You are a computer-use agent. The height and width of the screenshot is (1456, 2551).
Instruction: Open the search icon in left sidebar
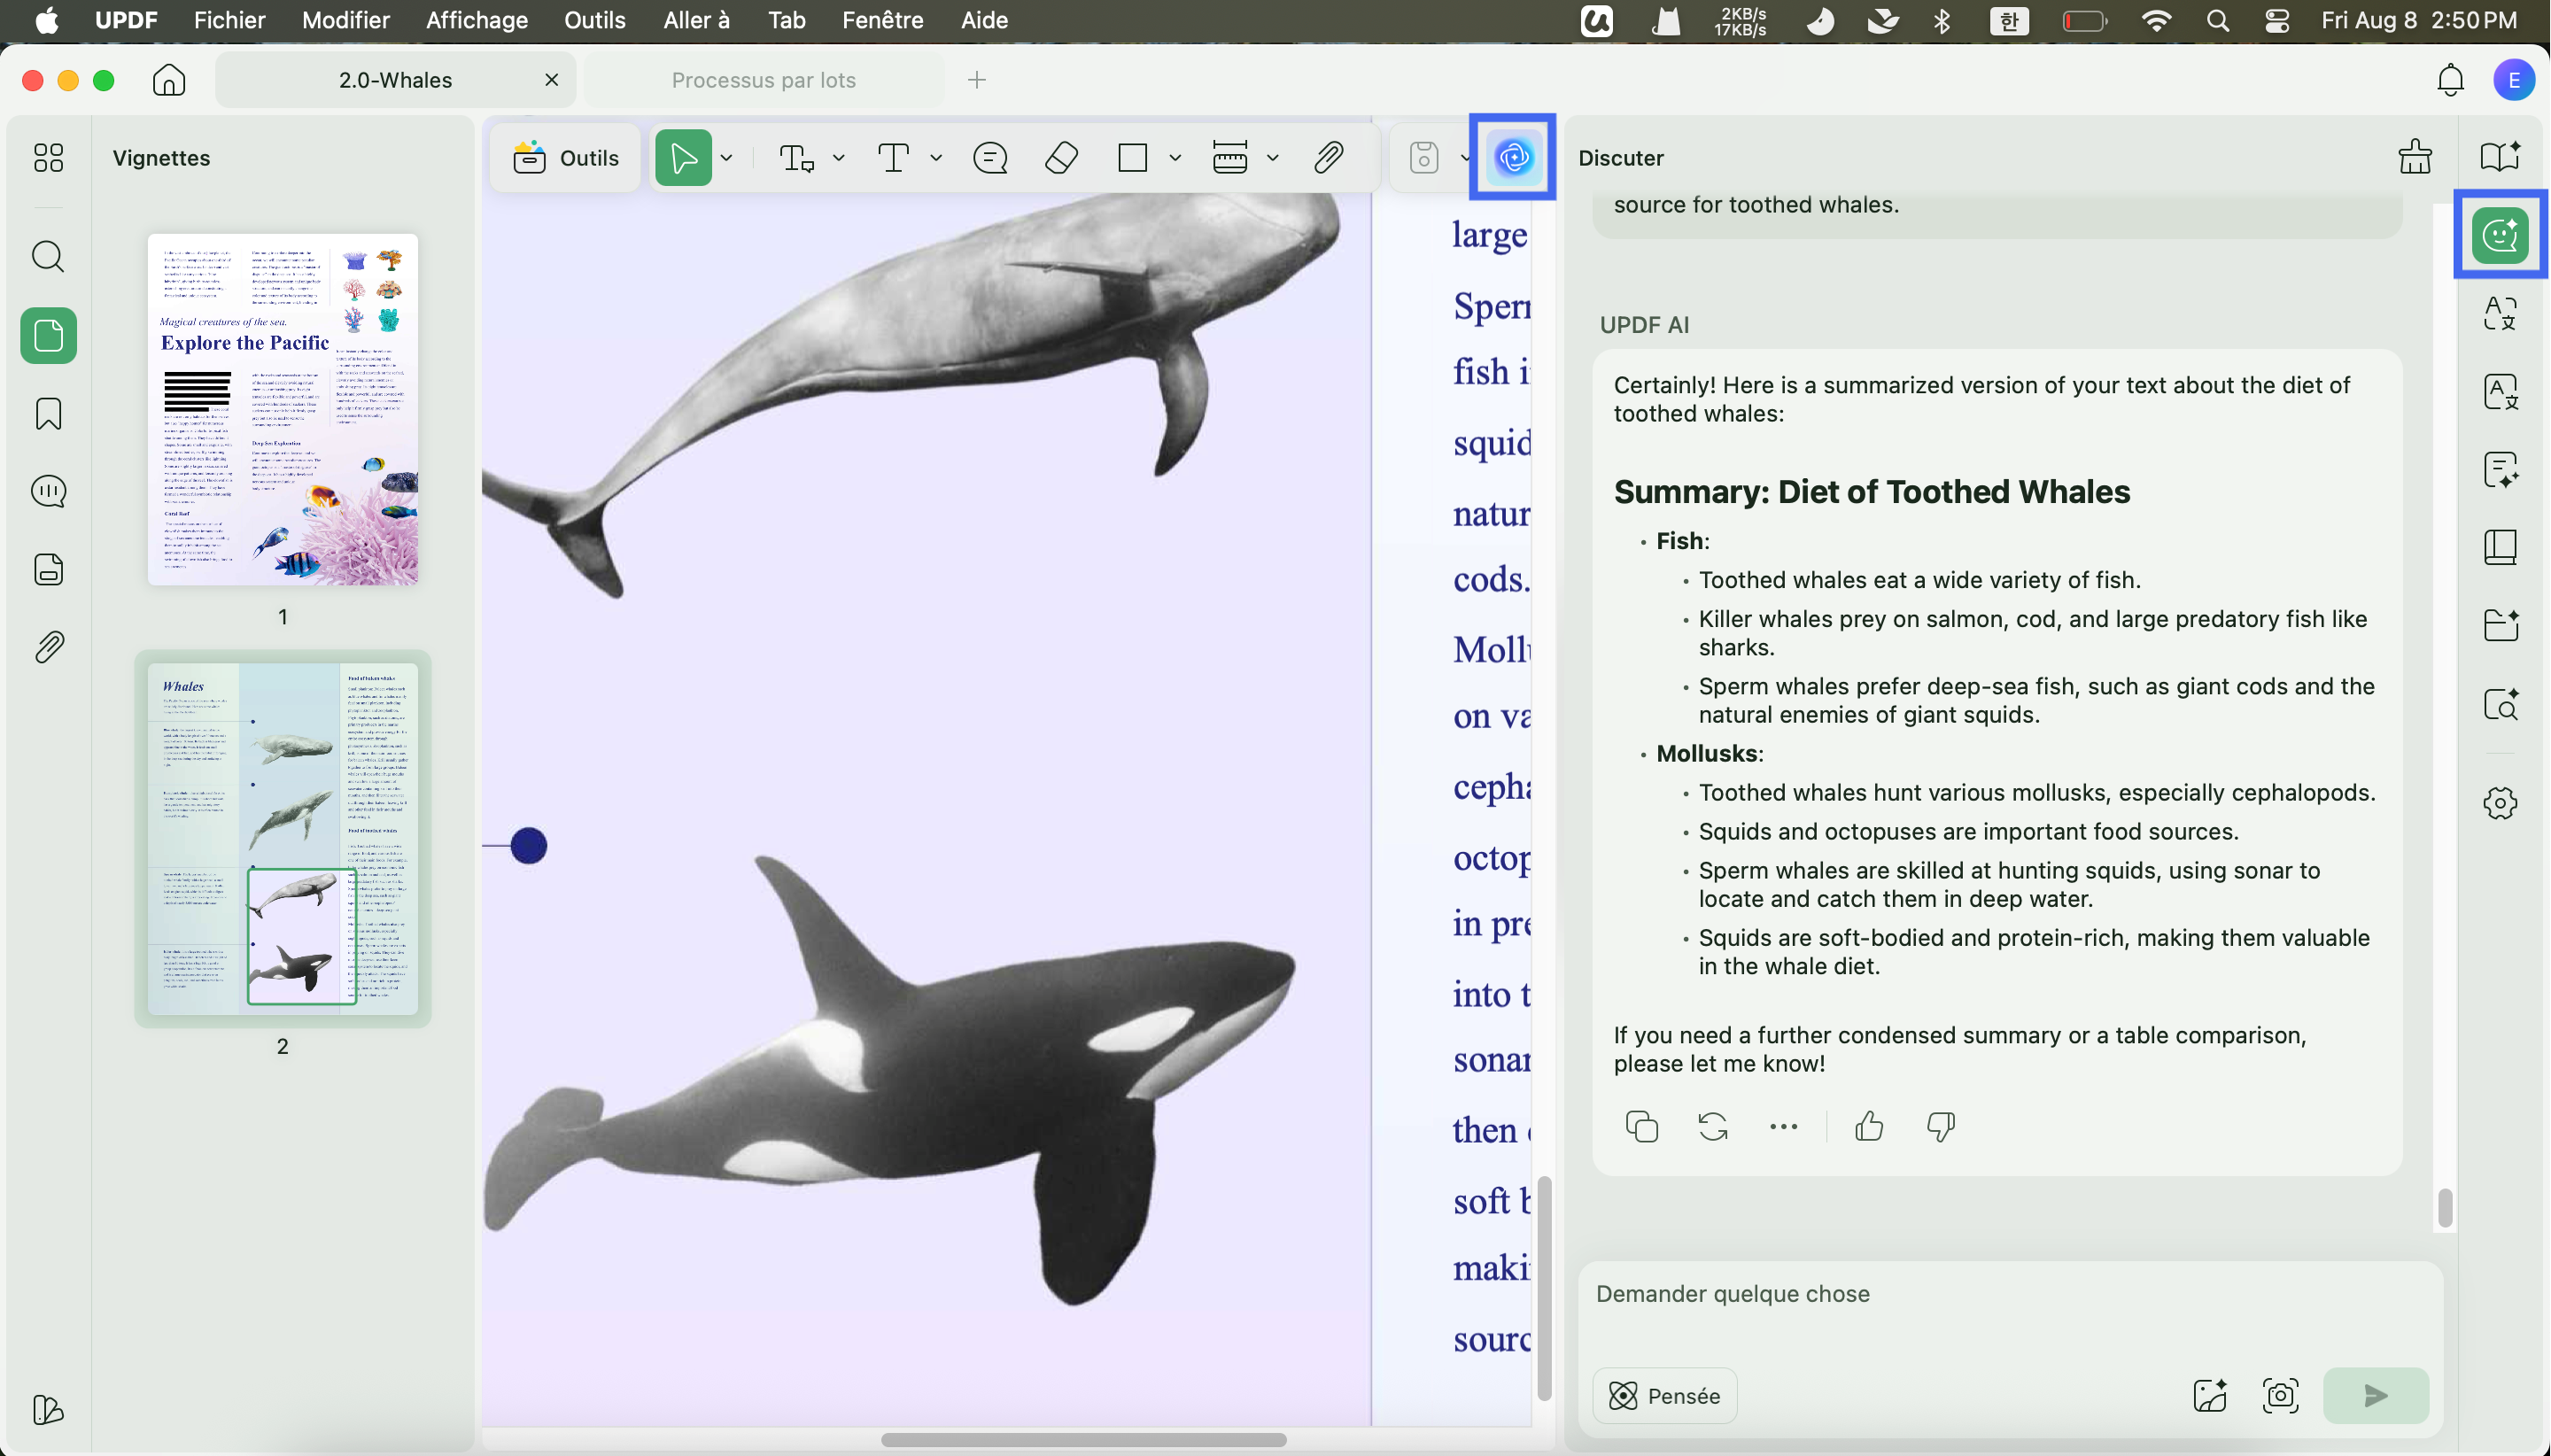click(x=48, y=257)
